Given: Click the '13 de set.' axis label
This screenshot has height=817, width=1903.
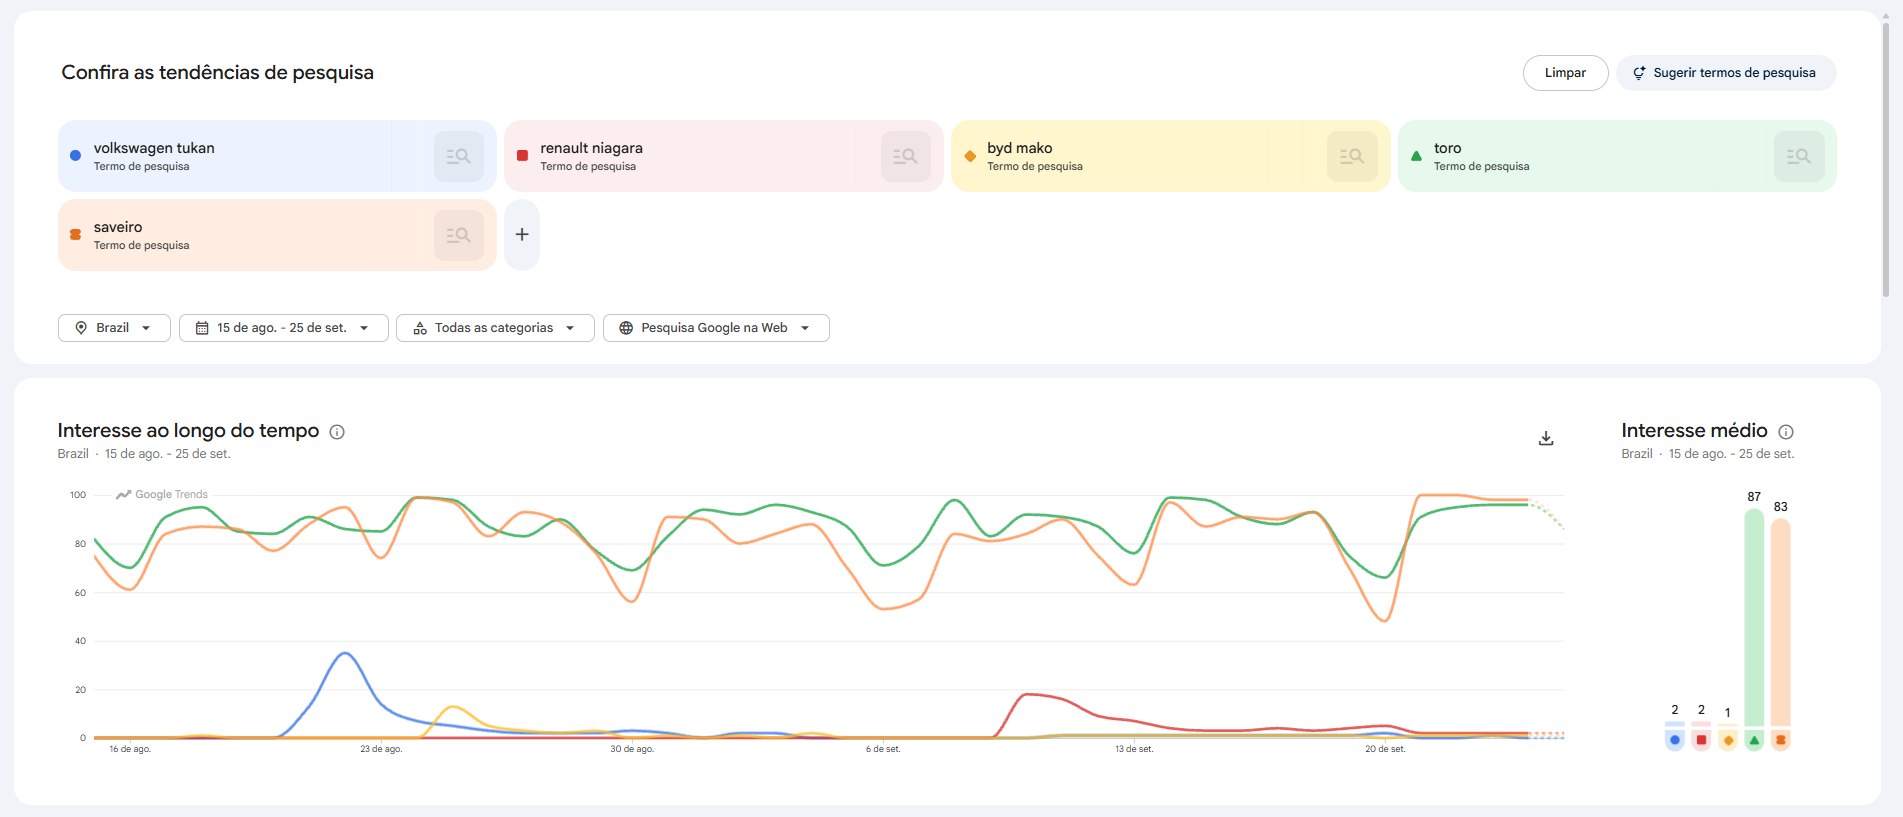Looking at the screenshot, I should pos(1134,749).
